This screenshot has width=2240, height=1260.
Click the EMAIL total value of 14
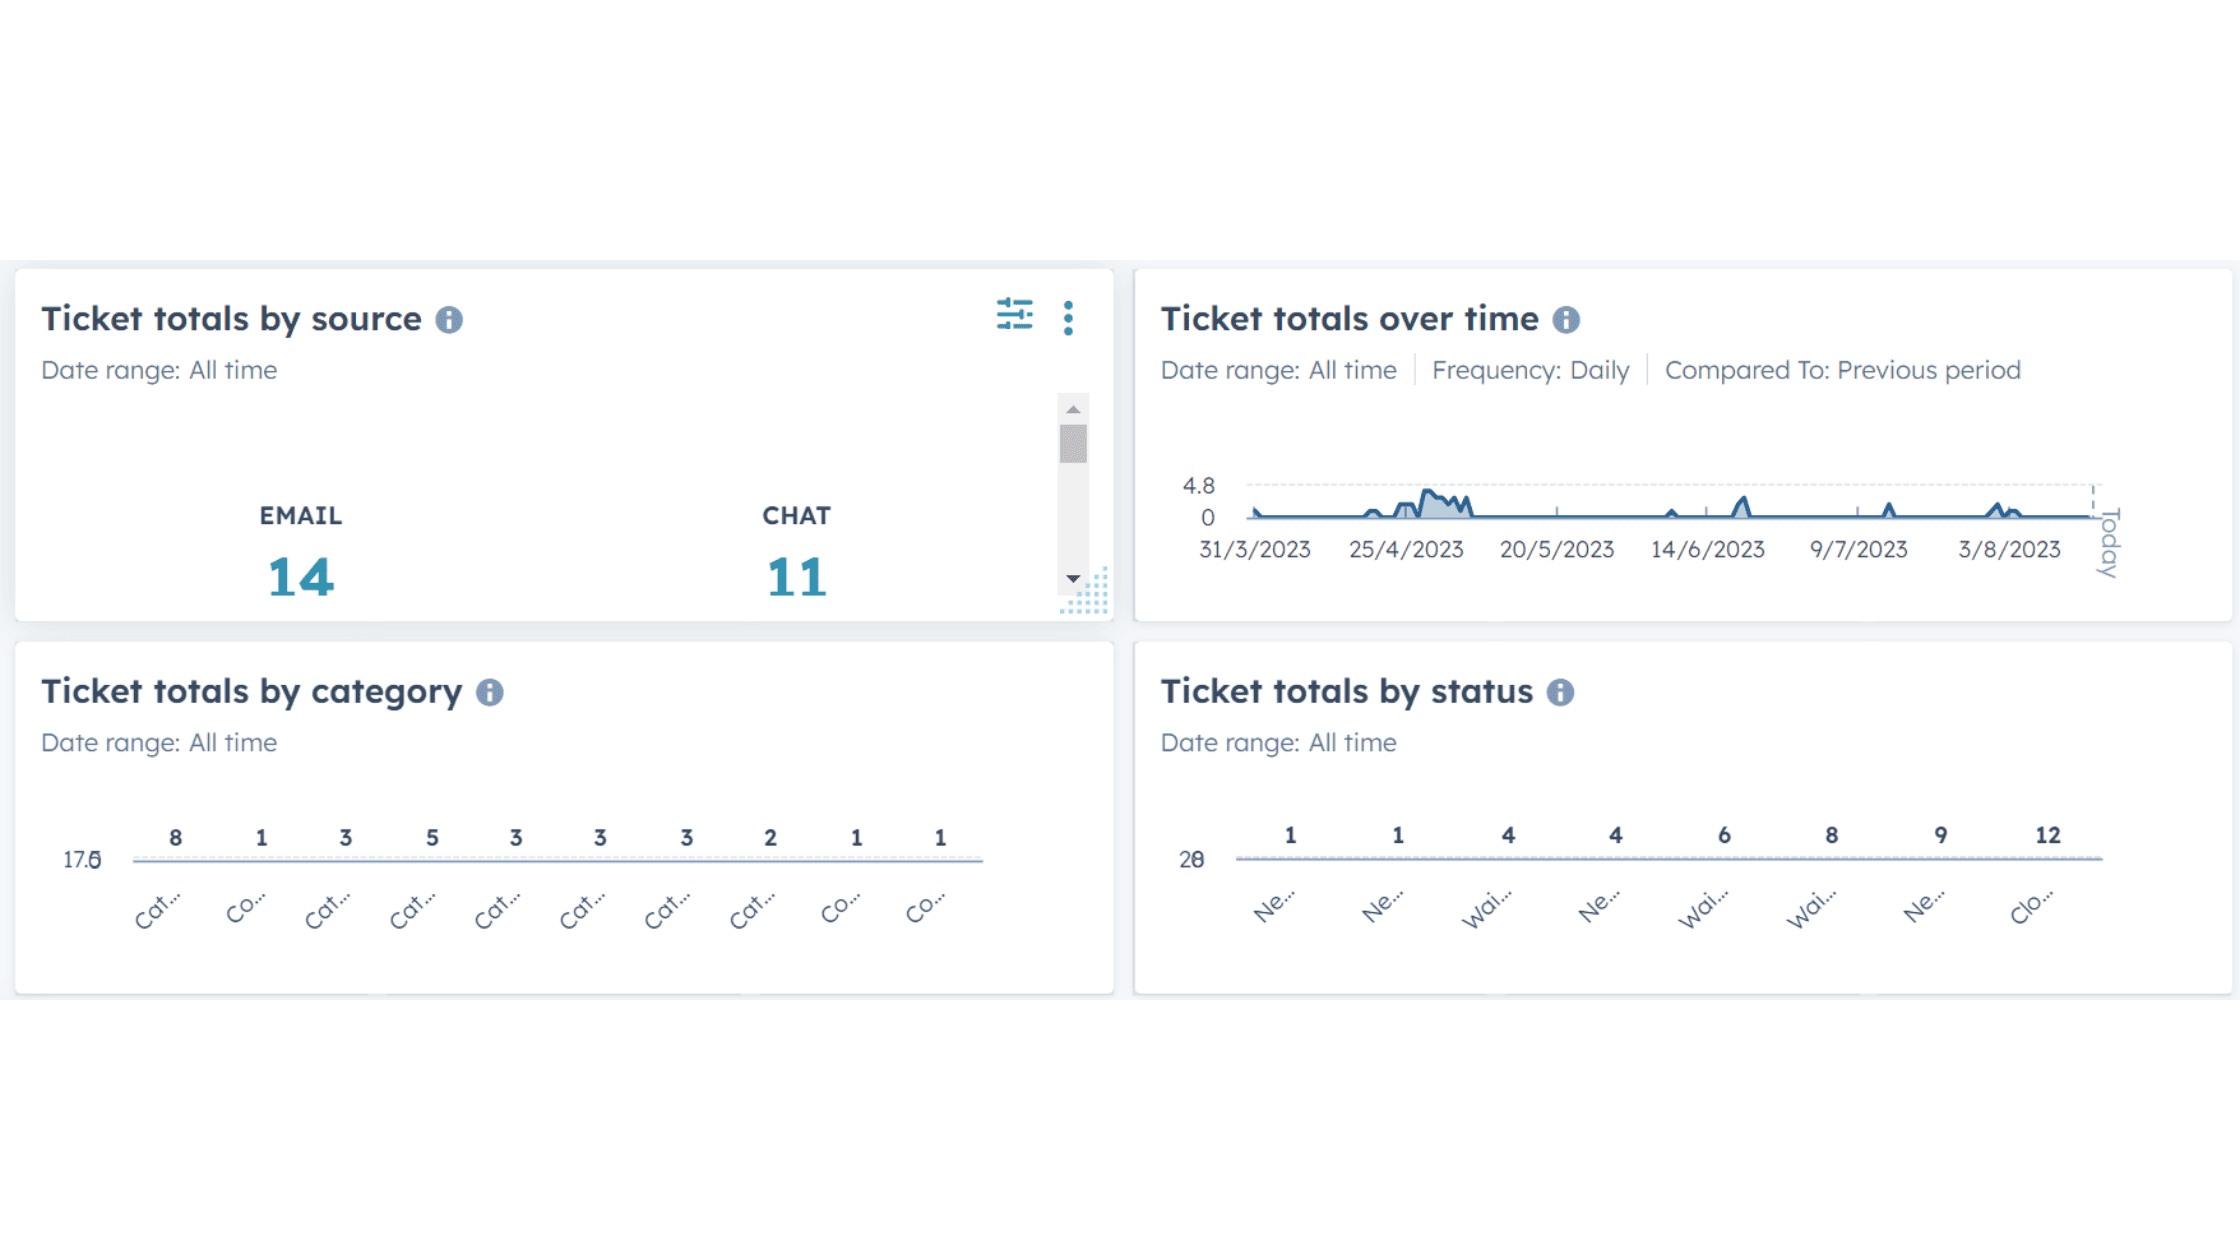tap(299, 576)
